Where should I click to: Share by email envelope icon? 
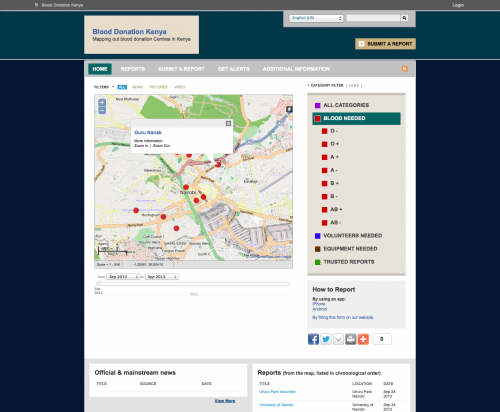338,339
